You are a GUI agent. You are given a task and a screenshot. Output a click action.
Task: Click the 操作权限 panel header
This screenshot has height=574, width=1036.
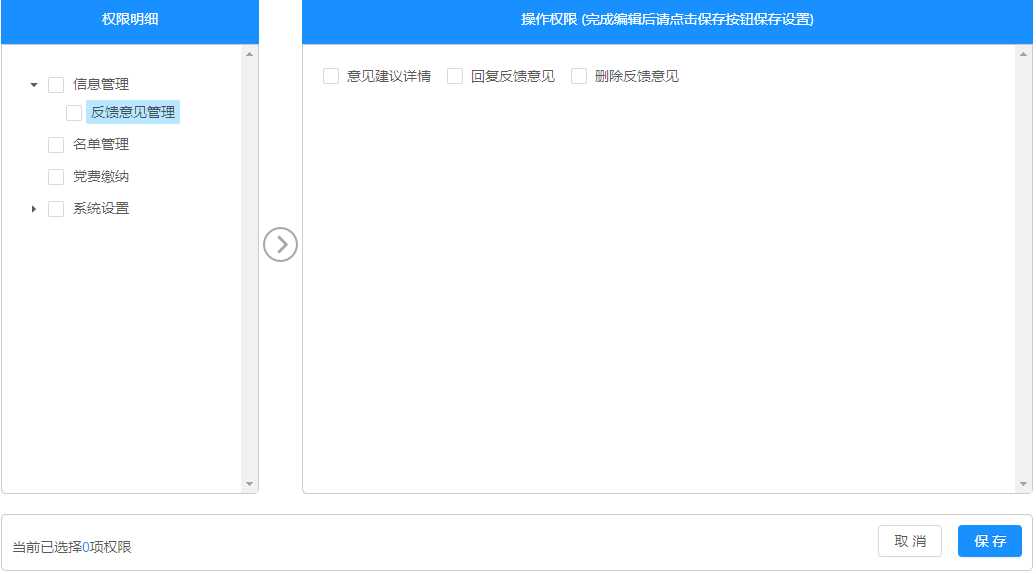coord(667,20)
